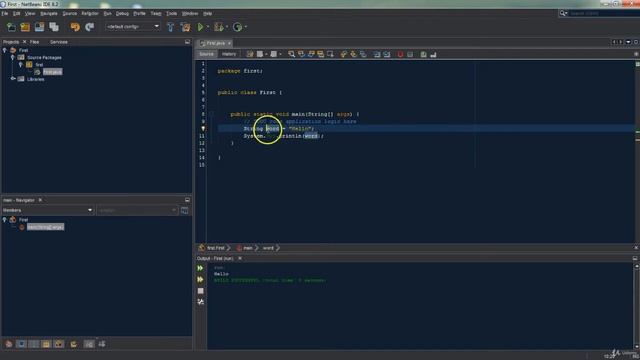The width and height of the screenshot is (640, 360).
Task: Click the Find Selection magnifier icon
Action: click(x=291, y=54)
